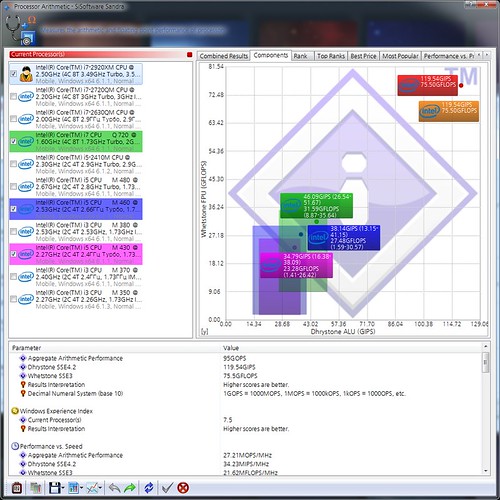Check the Core i7-2720QM processor checkbox
Viewport: 500px width, 500px height.
[13, 97]
